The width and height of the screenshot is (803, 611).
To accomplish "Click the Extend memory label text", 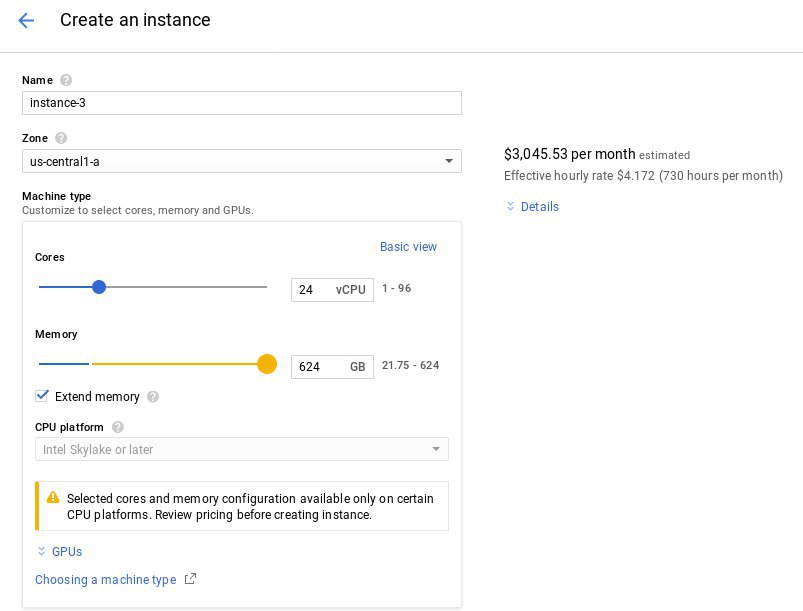I will coord(97,396).
